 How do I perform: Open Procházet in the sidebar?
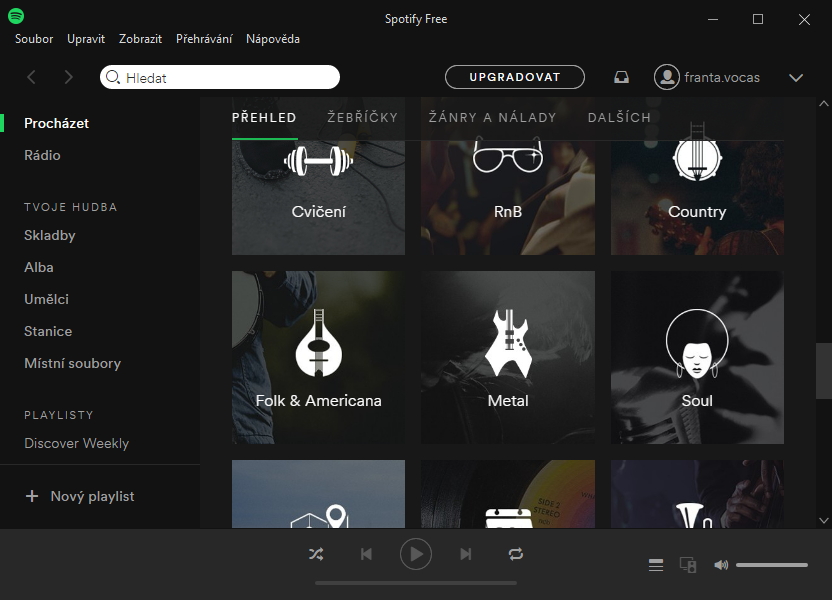tap(57, 123)
